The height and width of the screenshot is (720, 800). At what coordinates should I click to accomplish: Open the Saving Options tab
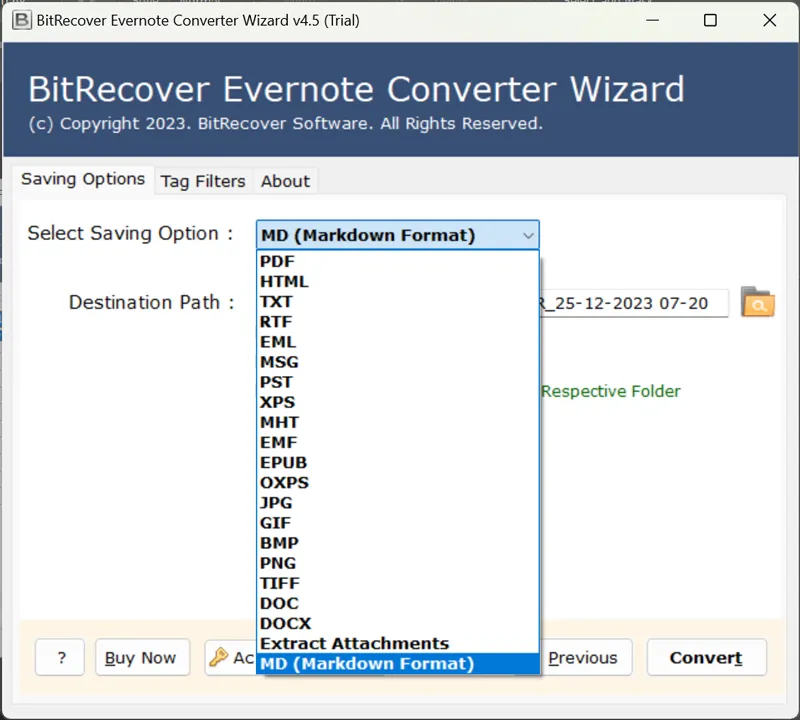[83, 180]
